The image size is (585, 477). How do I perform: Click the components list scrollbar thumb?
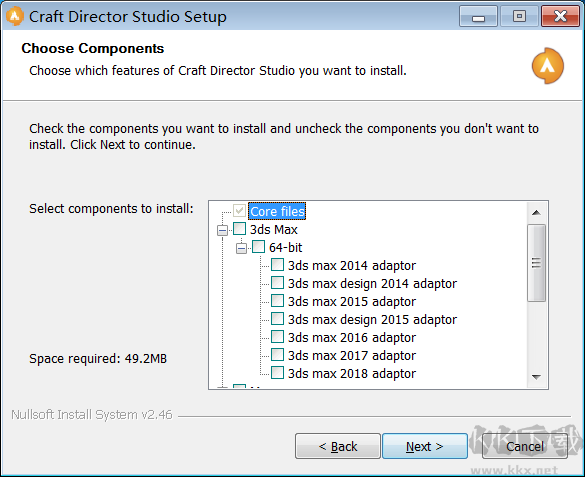click(536, 263)
